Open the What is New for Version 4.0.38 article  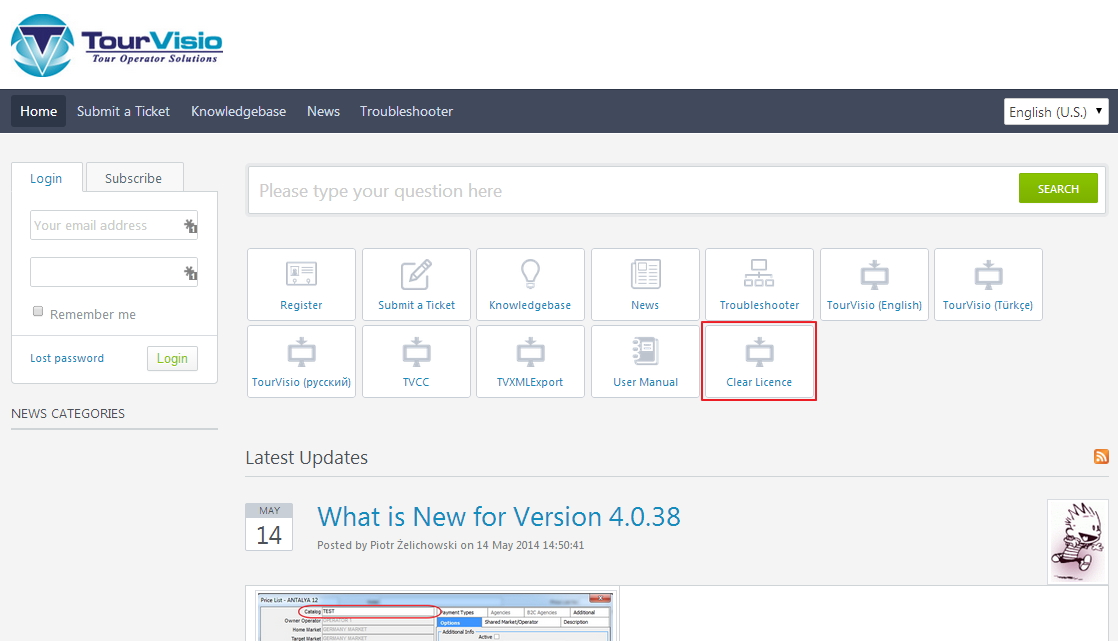(498, 517)
